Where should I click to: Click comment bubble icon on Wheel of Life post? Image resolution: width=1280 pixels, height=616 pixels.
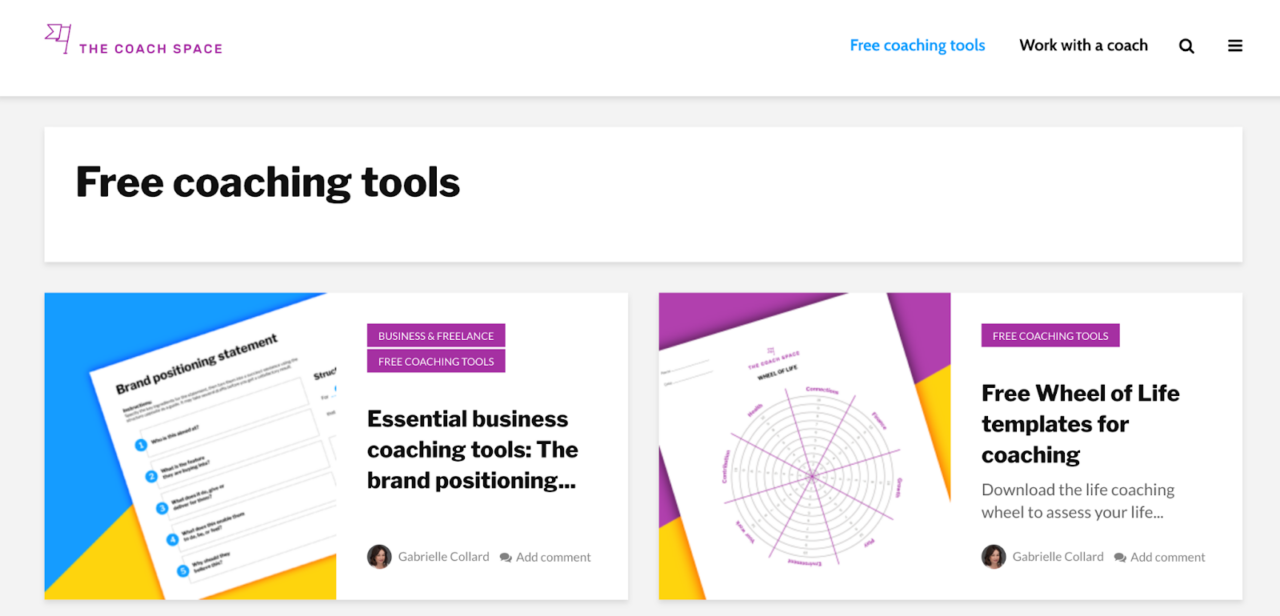[1120, 558]
